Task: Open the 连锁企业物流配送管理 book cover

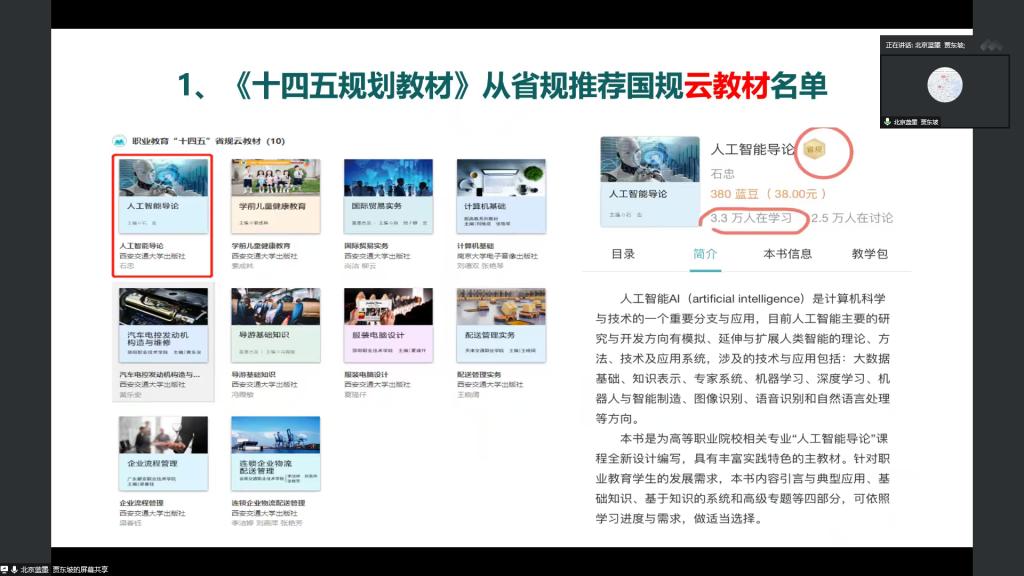Action: click(275, 453)
